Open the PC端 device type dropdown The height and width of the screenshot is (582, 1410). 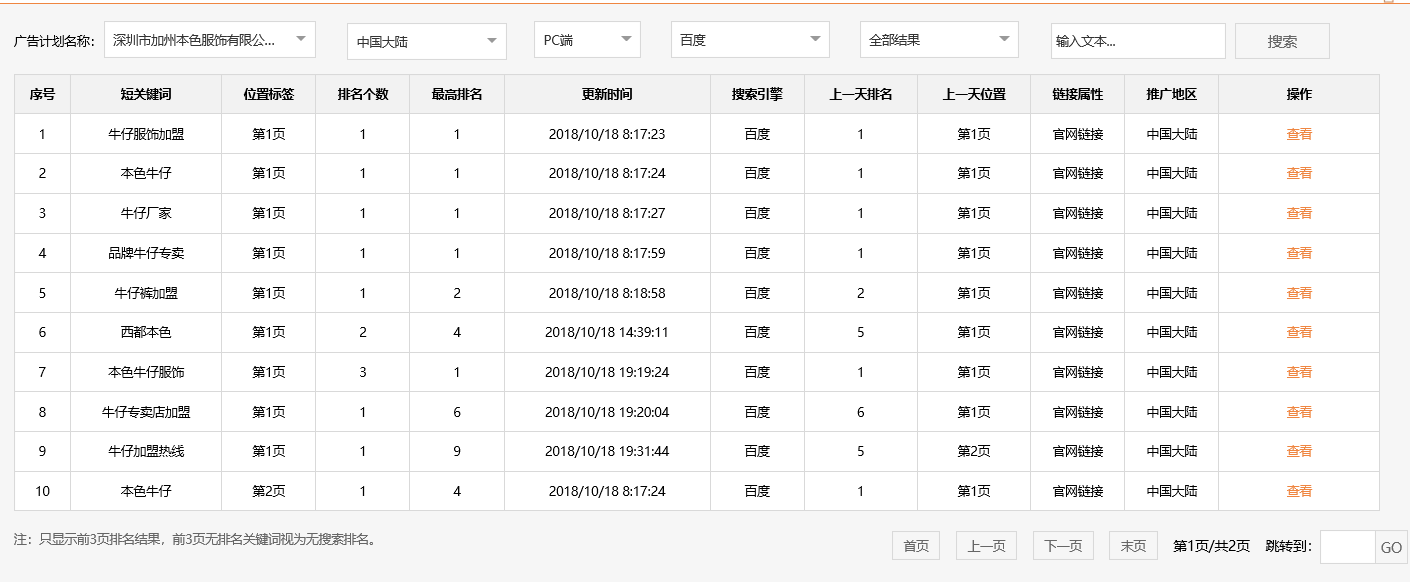click(587, 39)
